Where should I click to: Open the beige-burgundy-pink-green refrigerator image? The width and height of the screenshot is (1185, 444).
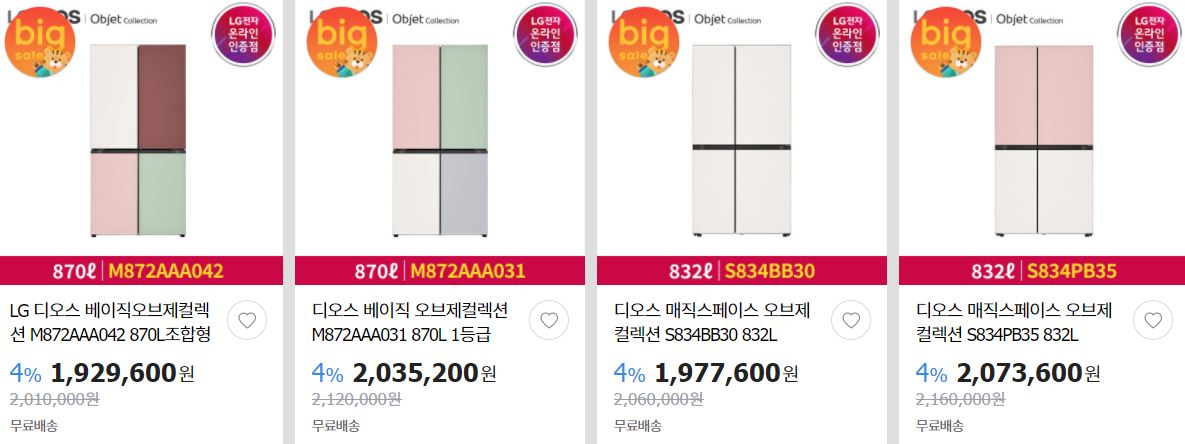[x=138, y=140]
